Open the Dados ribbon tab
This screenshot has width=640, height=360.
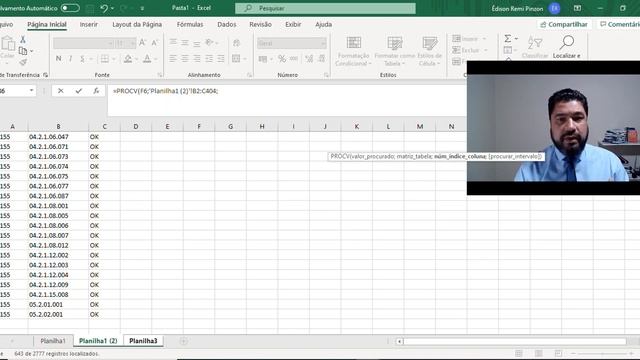(x=227, y=24)
